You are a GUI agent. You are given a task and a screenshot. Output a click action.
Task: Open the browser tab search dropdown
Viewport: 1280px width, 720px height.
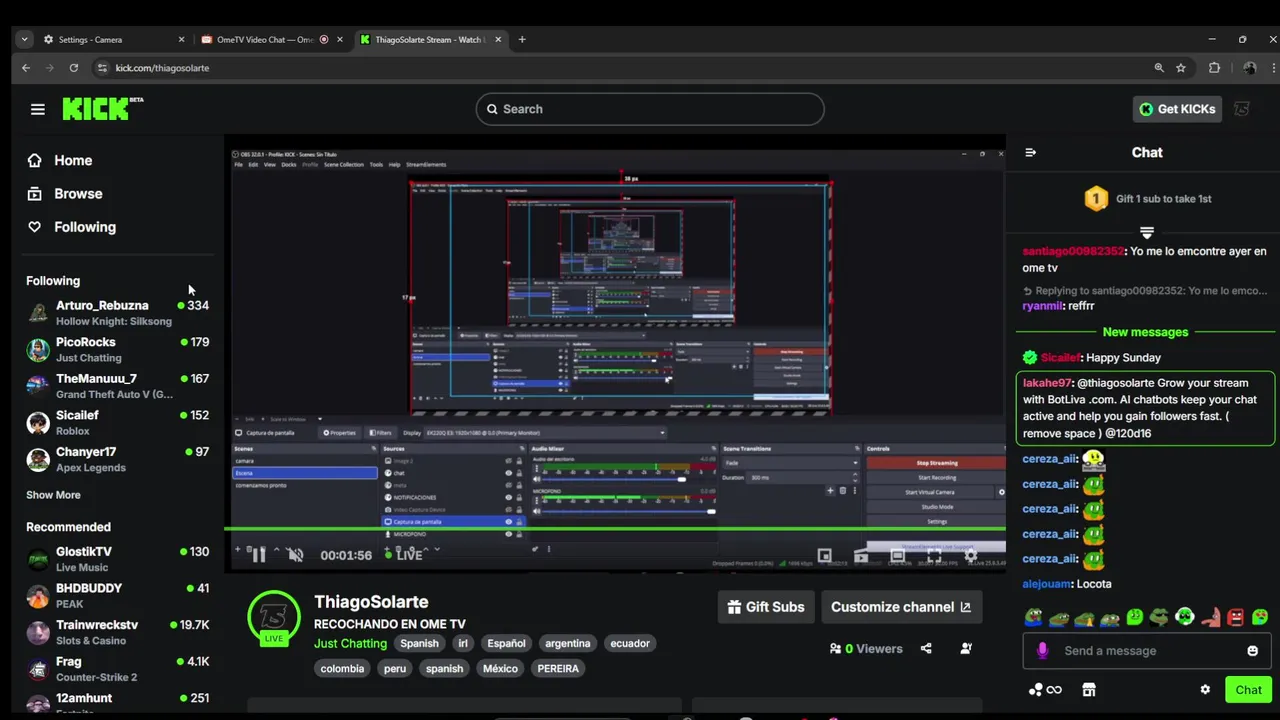[24, 40]
